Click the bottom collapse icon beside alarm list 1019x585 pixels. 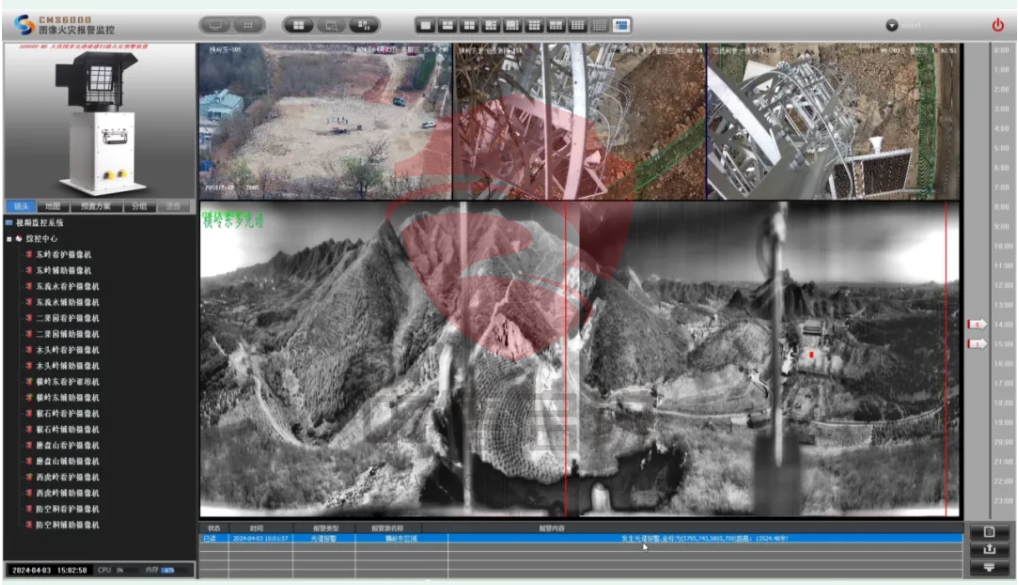coord(989,567)
